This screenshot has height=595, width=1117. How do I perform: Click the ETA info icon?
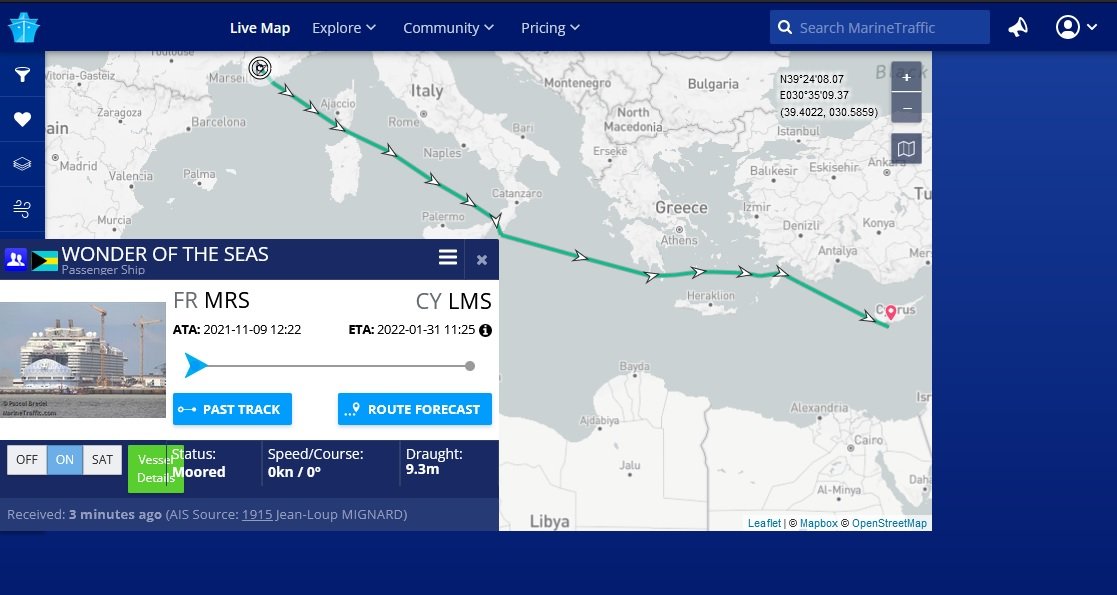485,330
